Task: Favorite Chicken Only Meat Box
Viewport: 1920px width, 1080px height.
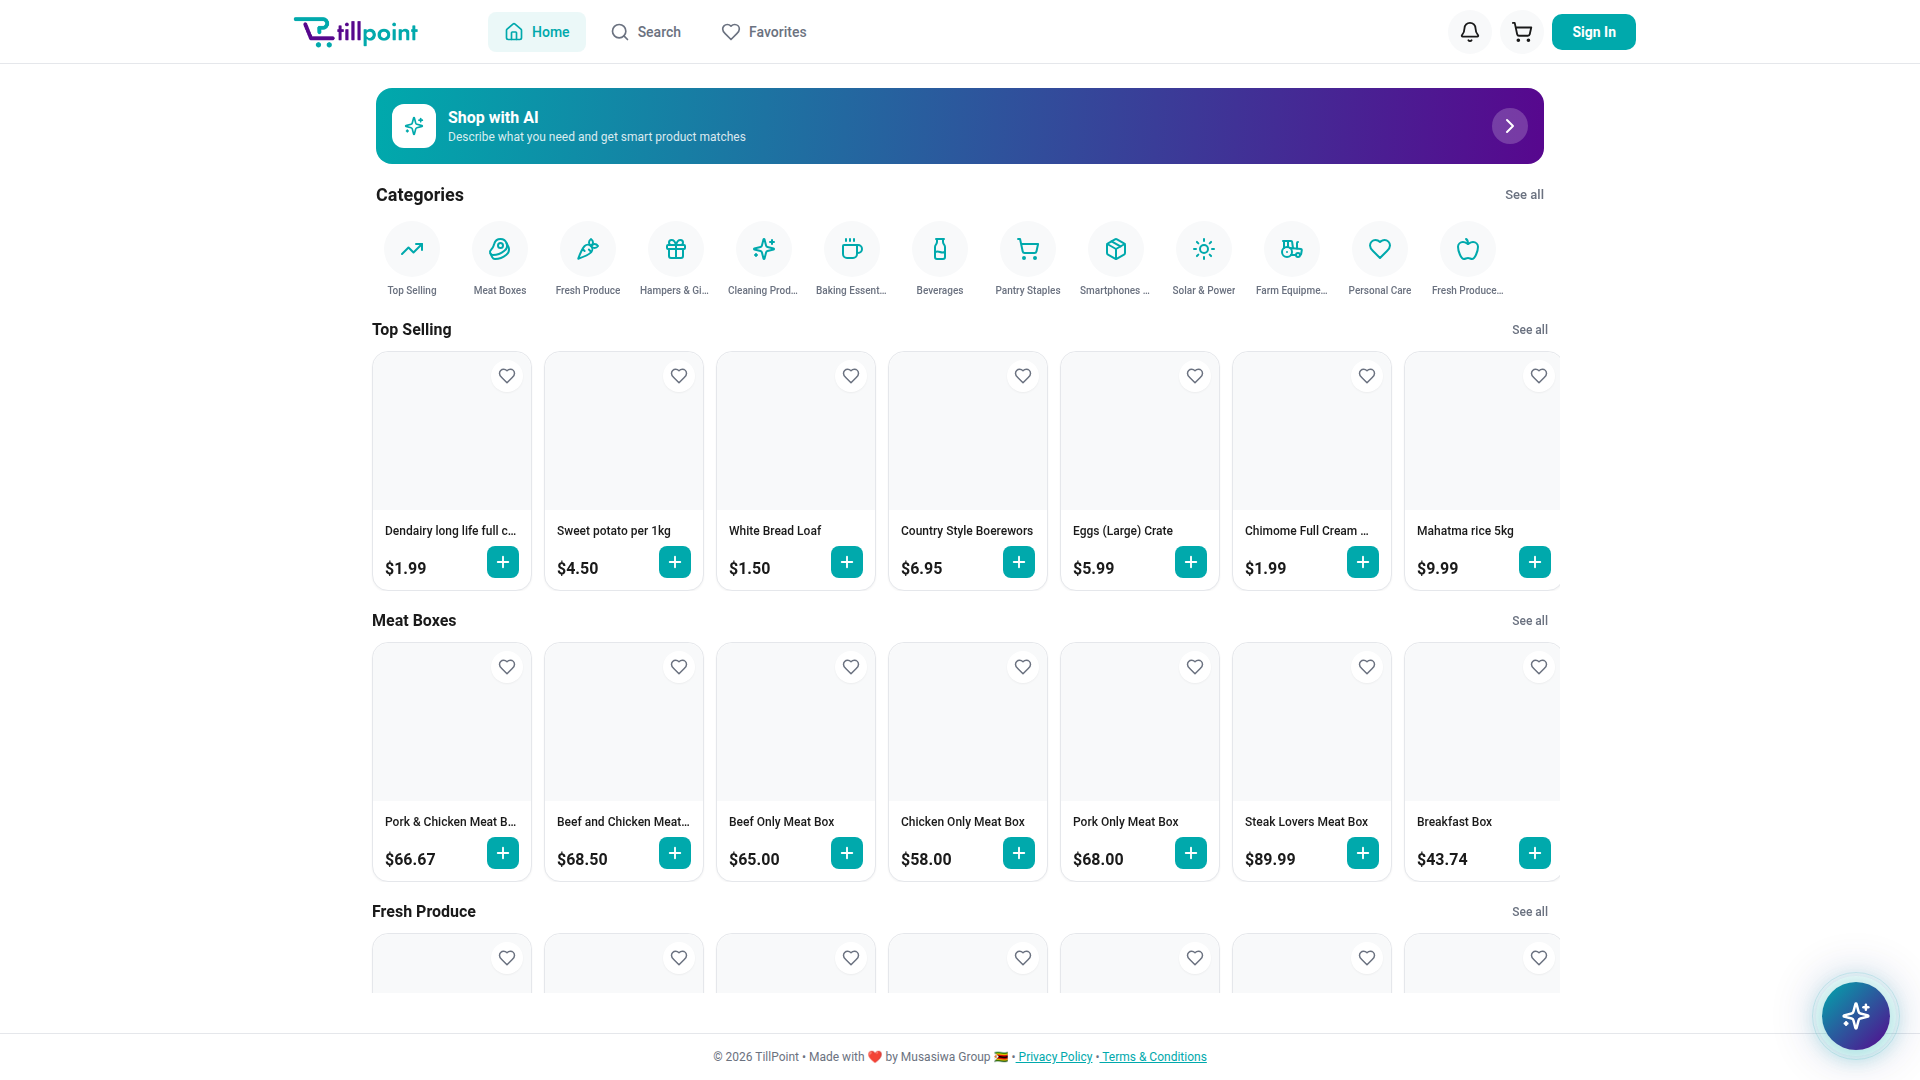Action: 1023,667
